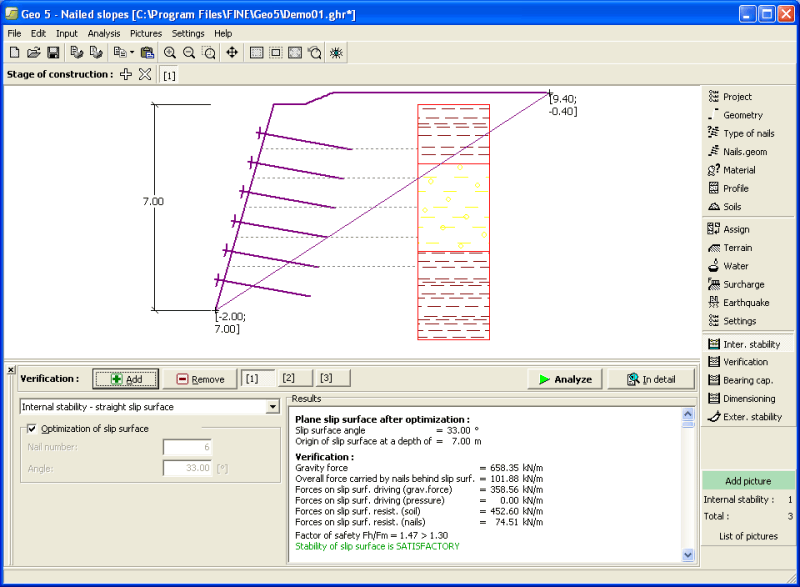The width and height of the screenshot is (800, 587).
Task: Open the File menu
Action: click(x=14, y=34)
